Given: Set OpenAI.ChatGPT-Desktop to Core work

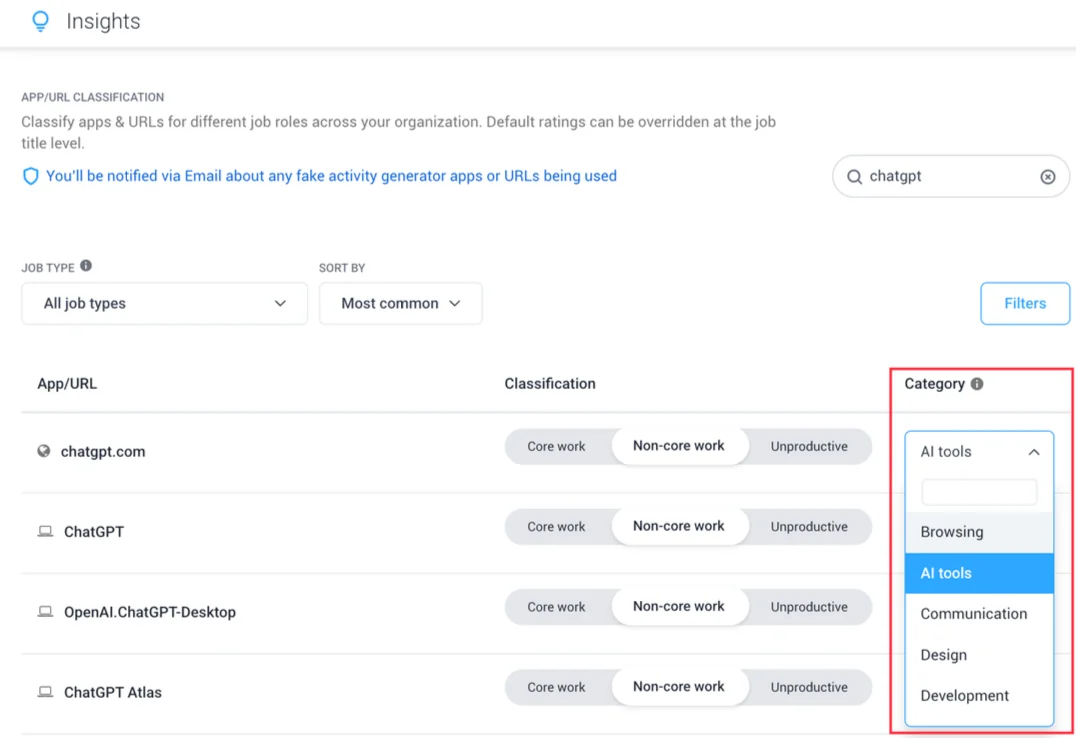Looking at the screenshot, I should [x=556, y=607].
